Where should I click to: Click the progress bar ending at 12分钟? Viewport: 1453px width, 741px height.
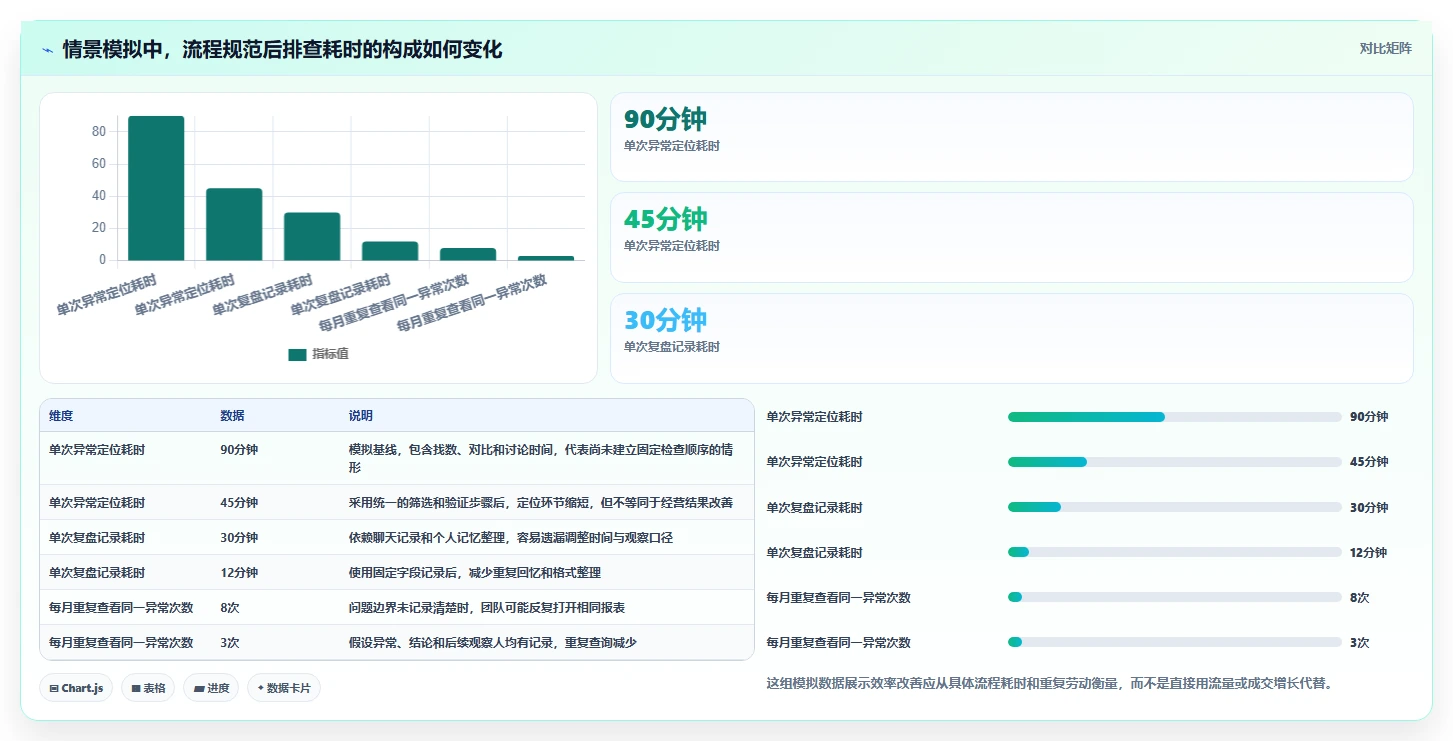pos(1175,552)
